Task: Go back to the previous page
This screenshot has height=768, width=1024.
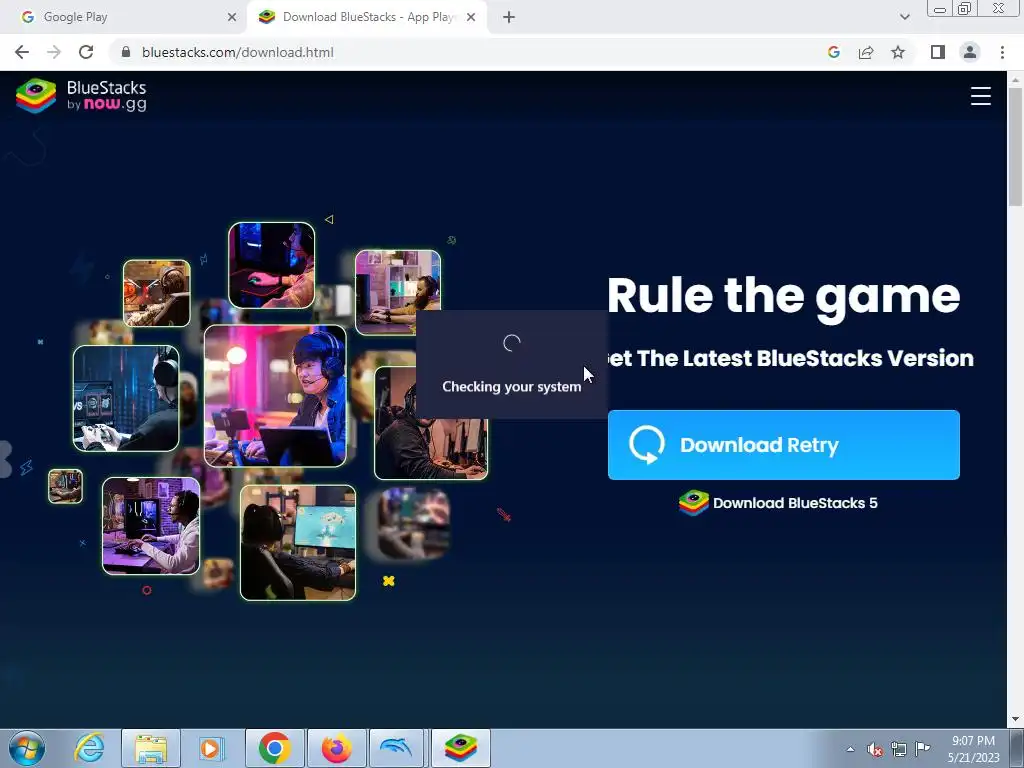Action: click(x=22, y=52)
